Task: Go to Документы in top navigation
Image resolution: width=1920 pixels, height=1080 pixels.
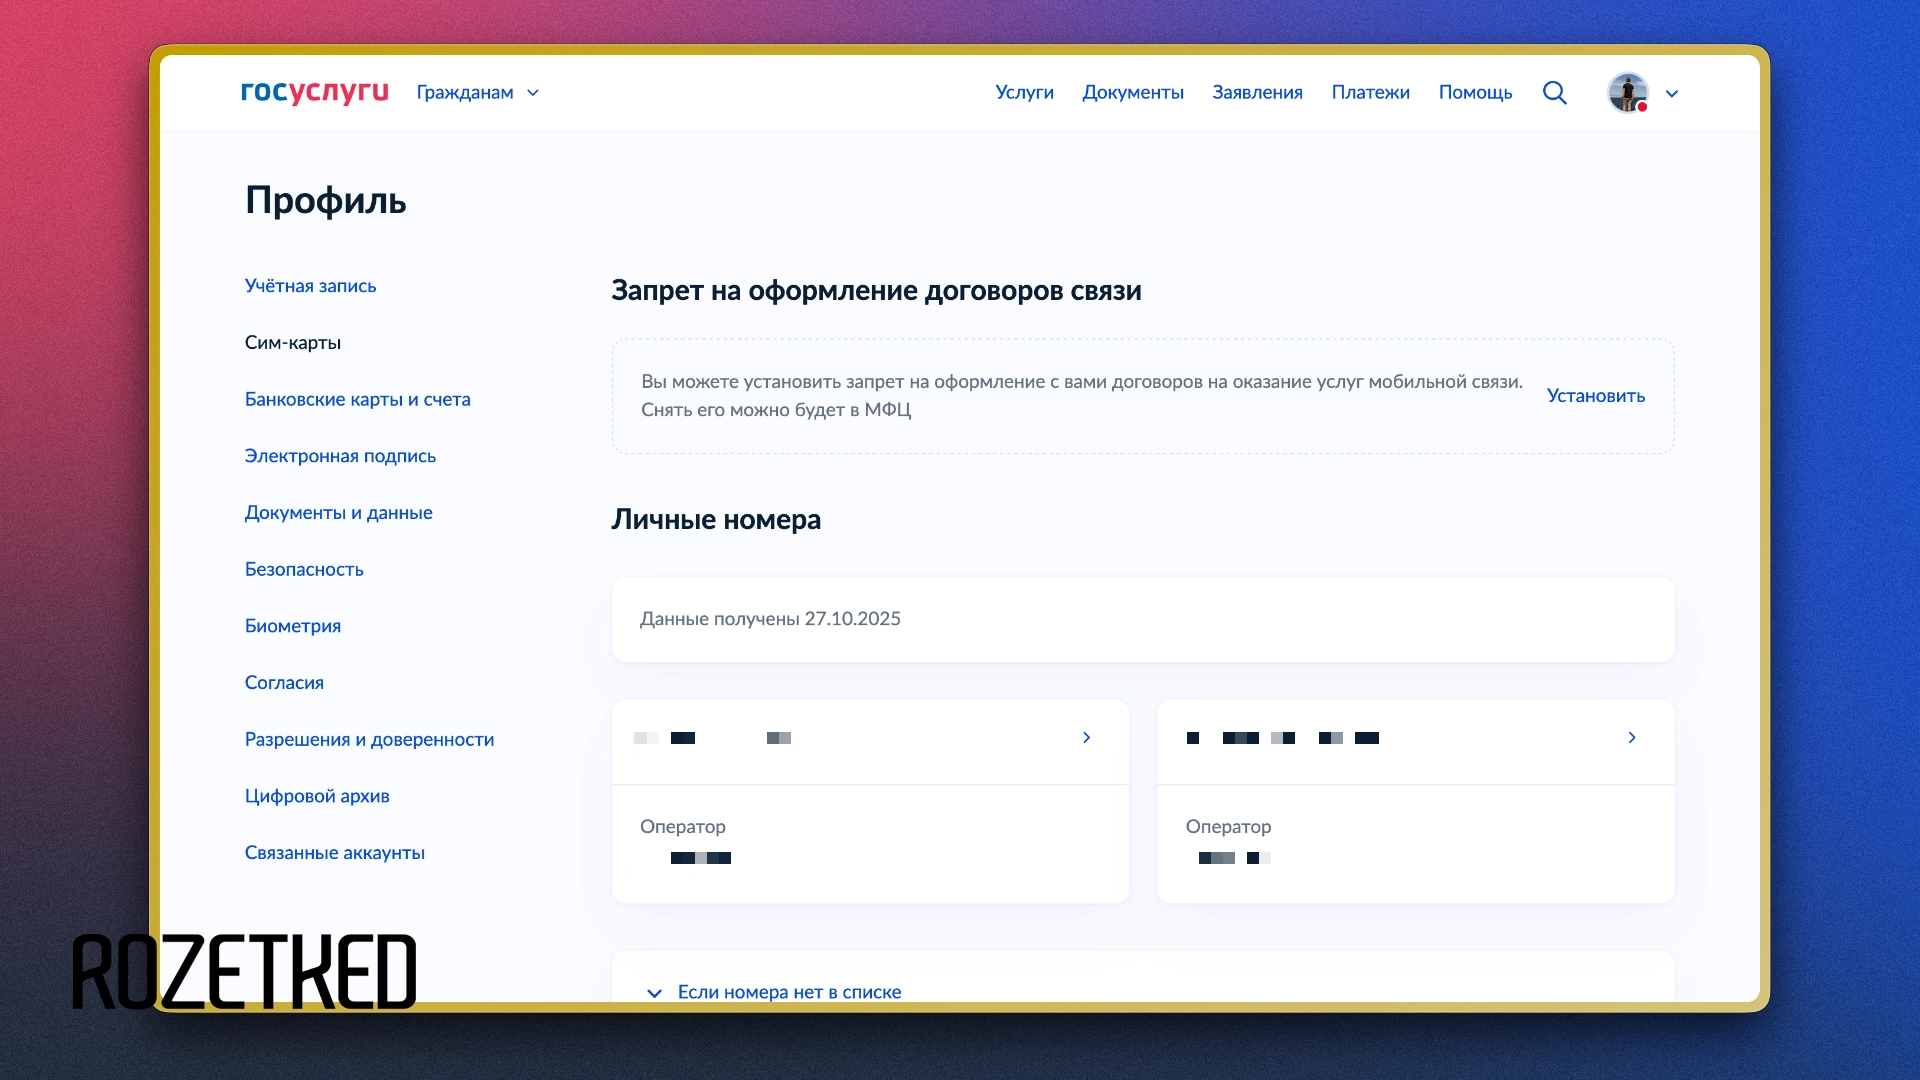Action: [x=1132, y=93]
